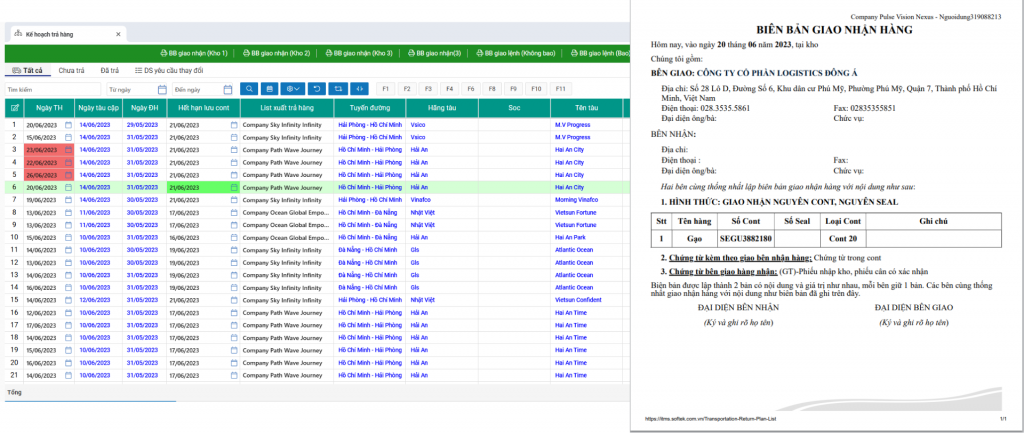Click the Tìm kiếm search input

pyautogui.click(x=52, y=89)
